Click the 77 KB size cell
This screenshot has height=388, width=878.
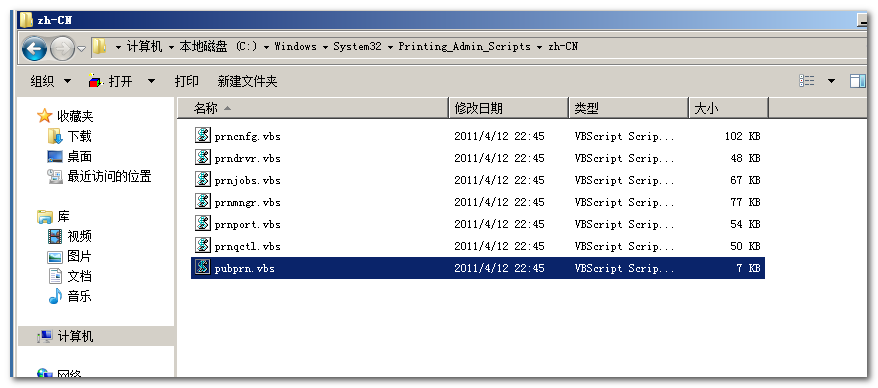(745, 202)
